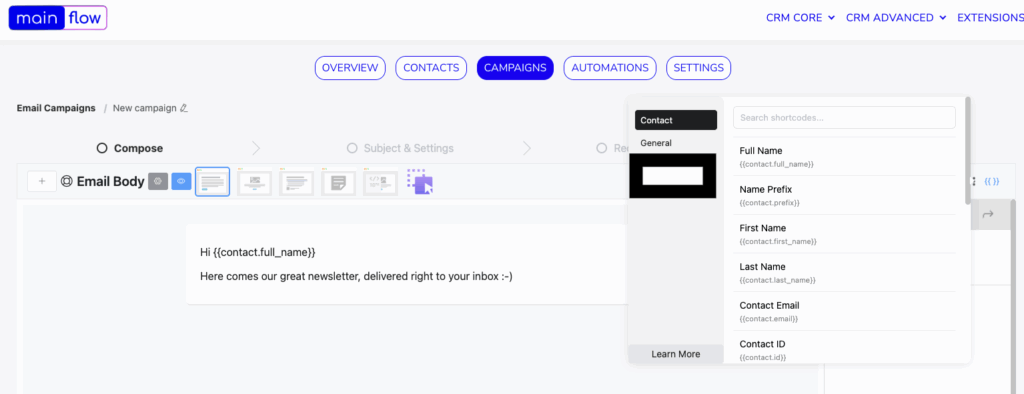Insert the Contact ID shortcode

pyautogui.click(x=844, y=348)
